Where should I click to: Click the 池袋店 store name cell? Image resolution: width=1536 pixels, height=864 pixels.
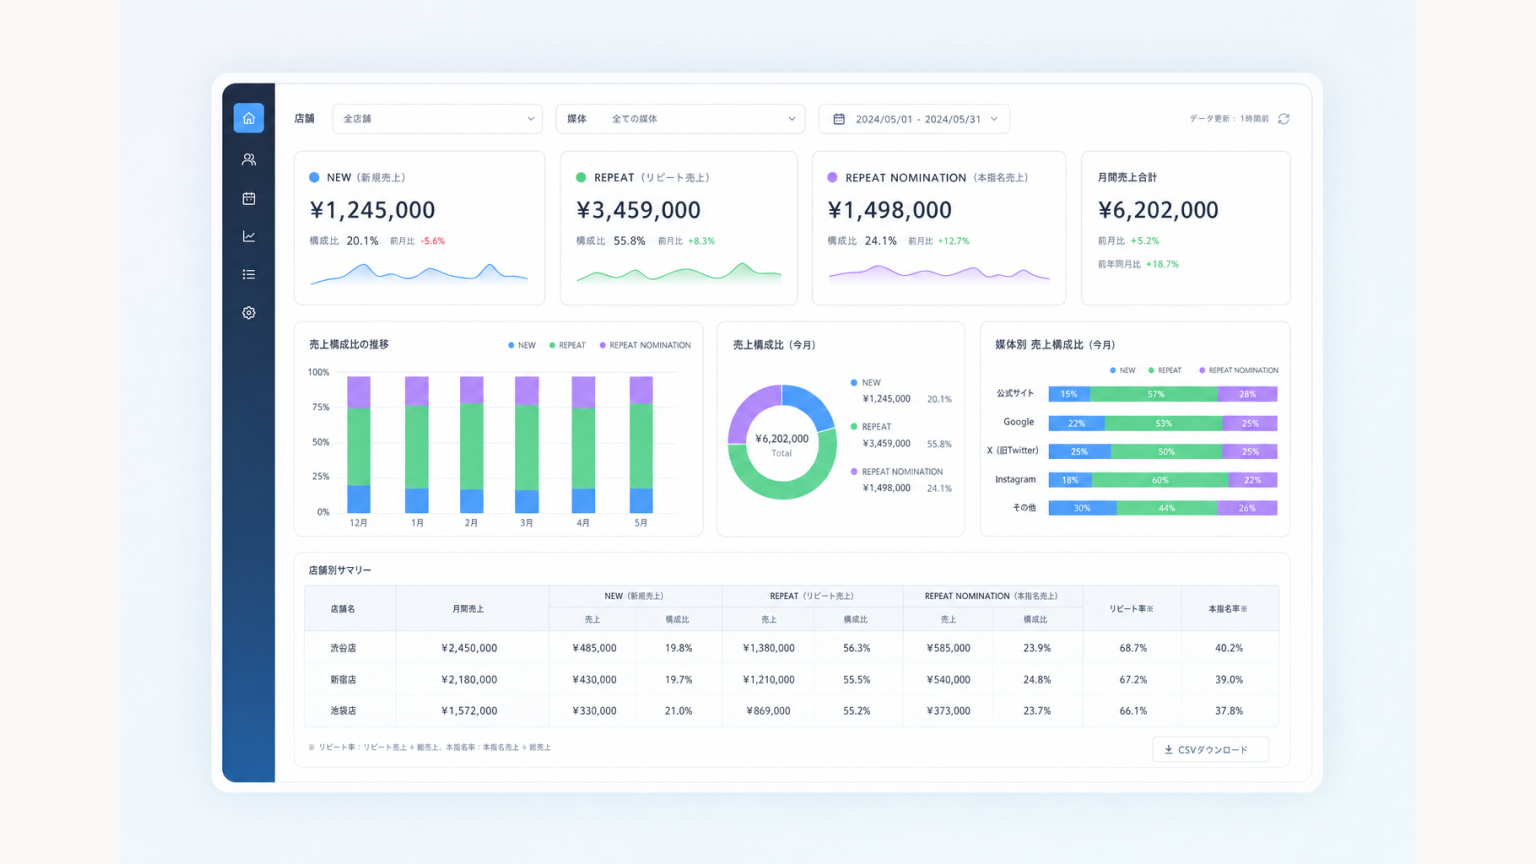click(343, 711)
